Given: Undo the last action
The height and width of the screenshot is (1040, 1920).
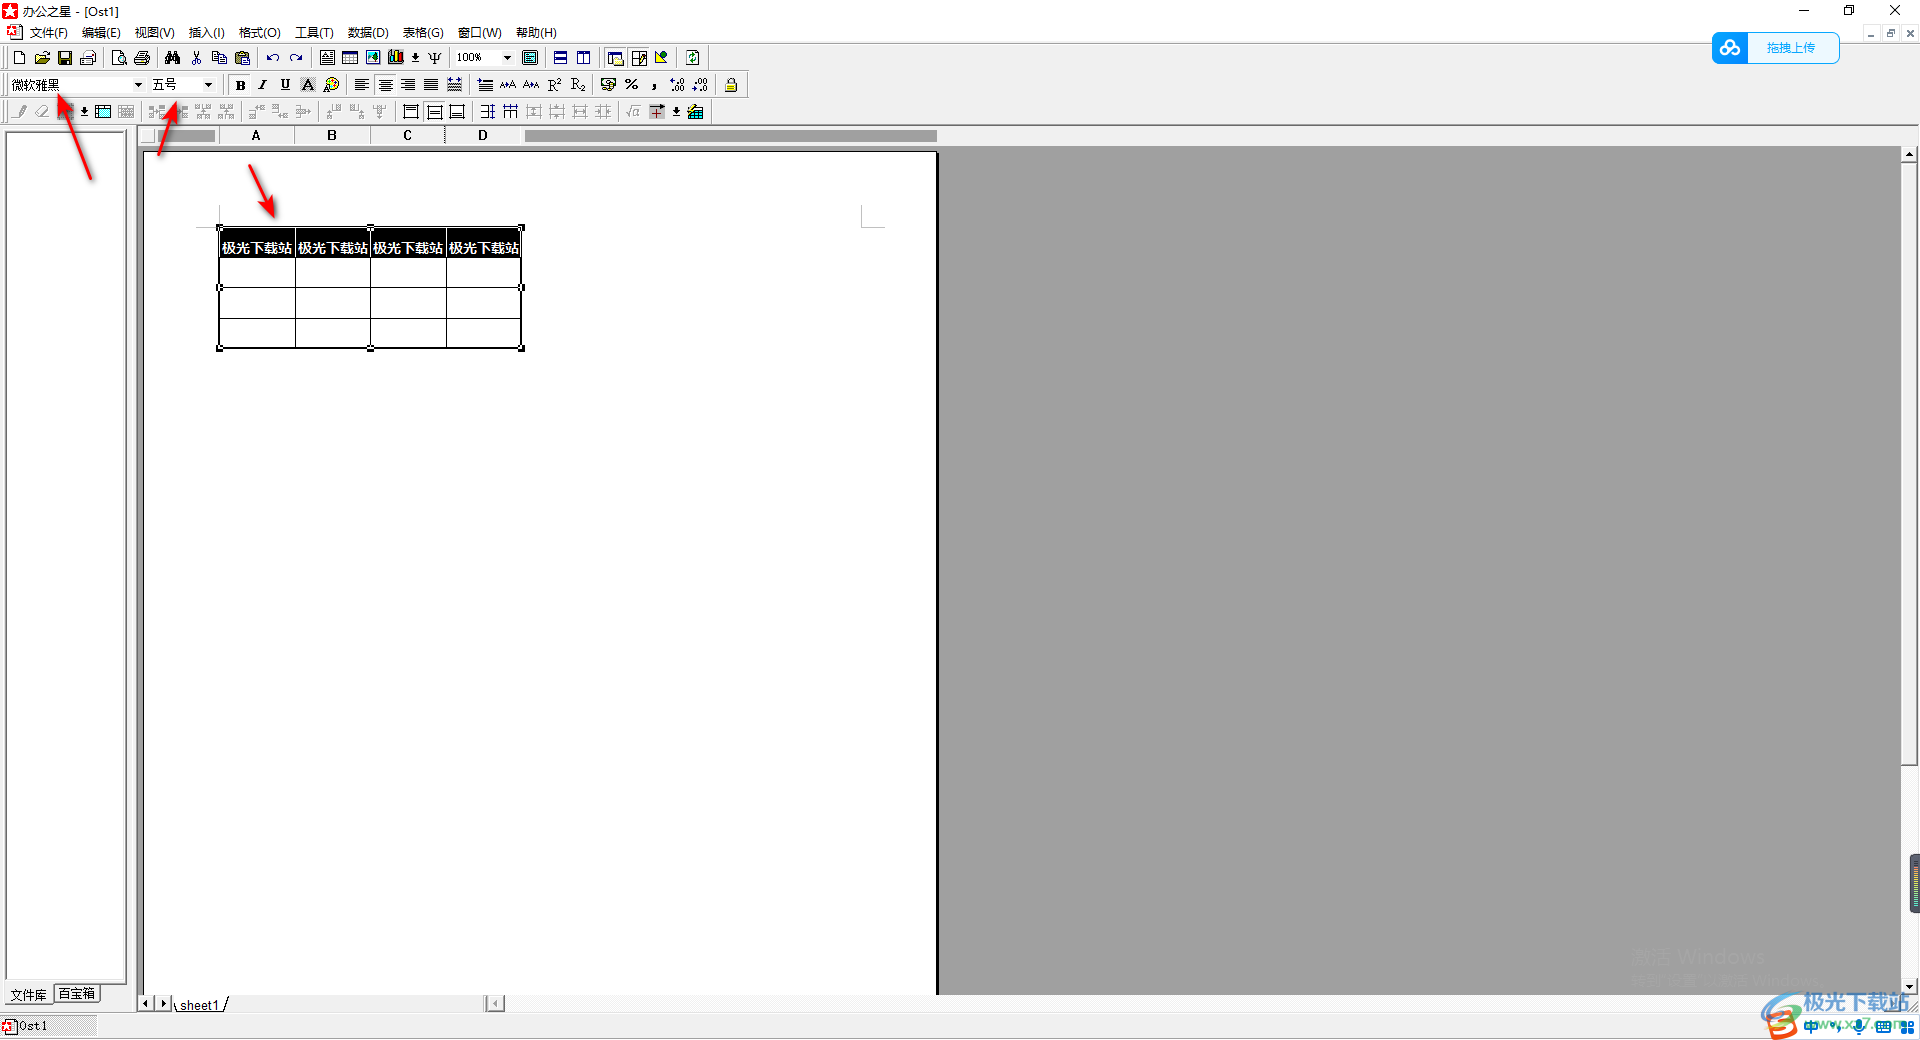Looking at the screenshot, I should 273,58.
